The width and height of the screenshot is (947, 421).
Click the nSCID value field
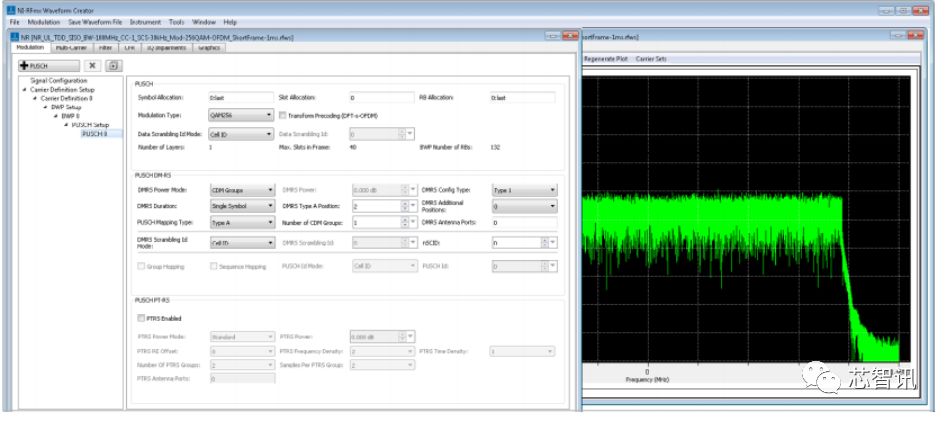(x=516, y=243)
